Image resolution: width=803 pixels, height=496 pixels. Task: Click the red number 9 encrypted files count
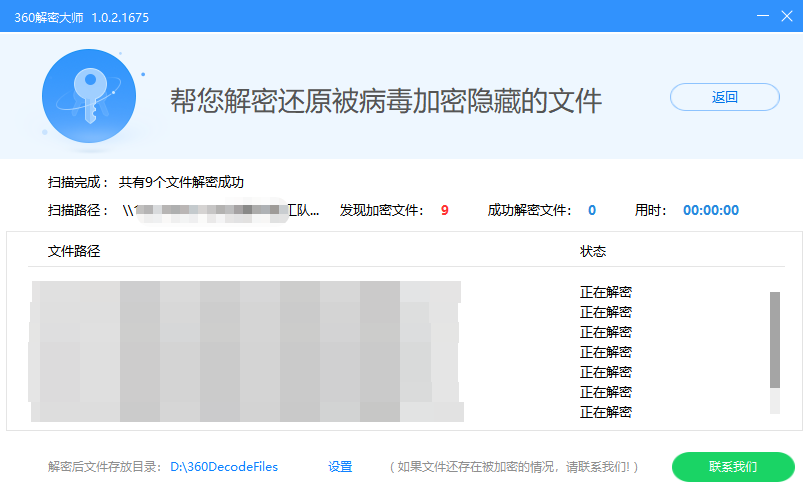coord(444,211)
